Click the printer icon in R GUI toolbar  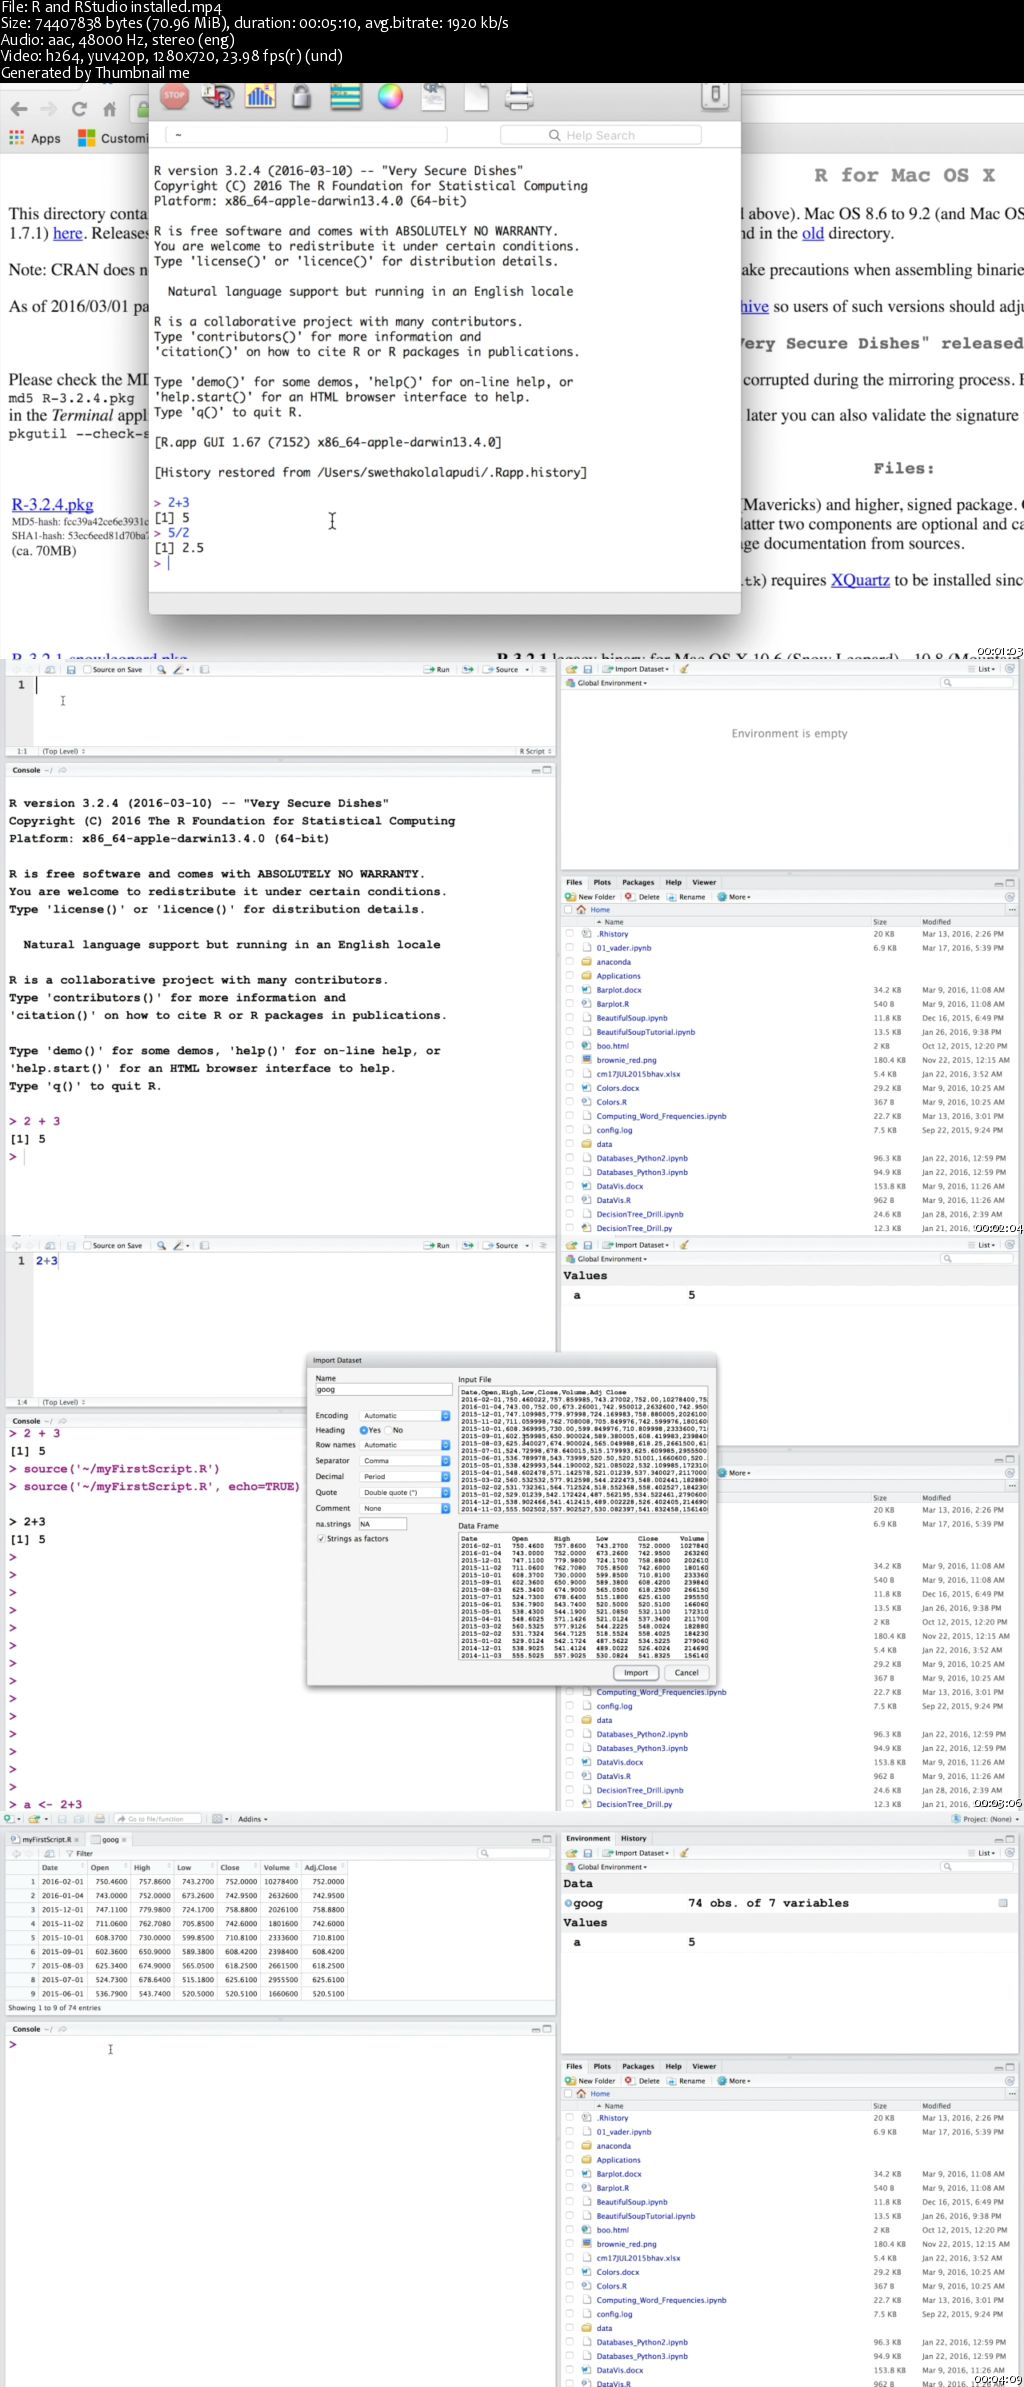(x=518, y=96)
